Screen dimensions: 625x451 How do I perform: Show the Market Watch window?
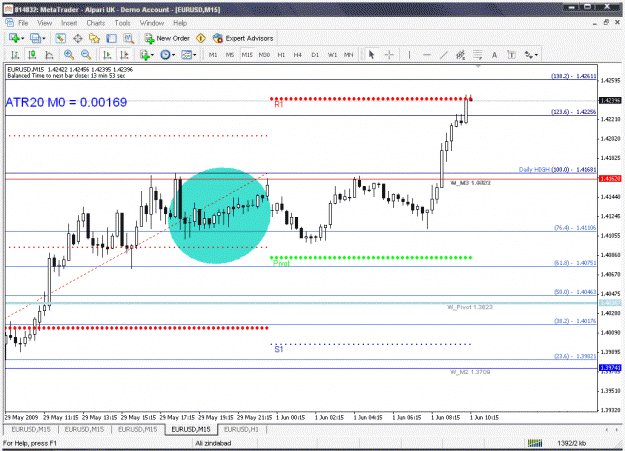pos(60,38)
